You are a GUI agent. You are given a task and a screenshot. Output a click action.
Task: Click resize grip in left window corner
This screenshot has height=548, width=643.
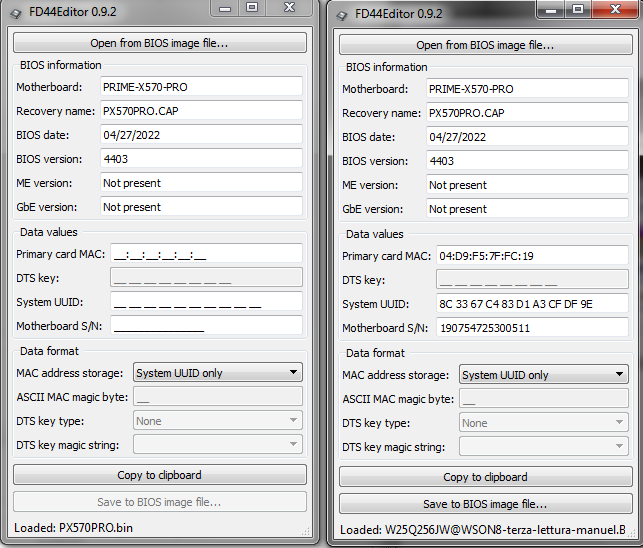306,532
